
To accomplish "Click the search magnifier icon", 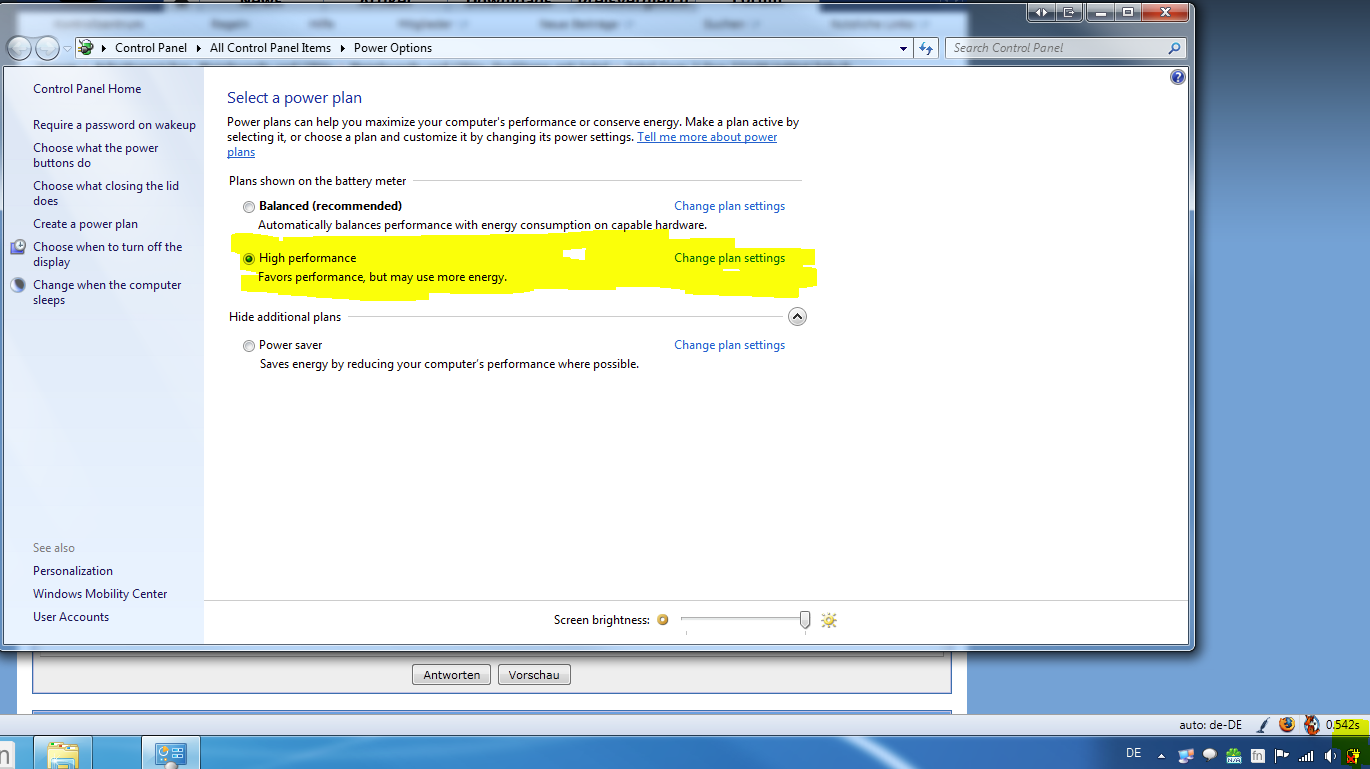I will (x=1174, y=48).
